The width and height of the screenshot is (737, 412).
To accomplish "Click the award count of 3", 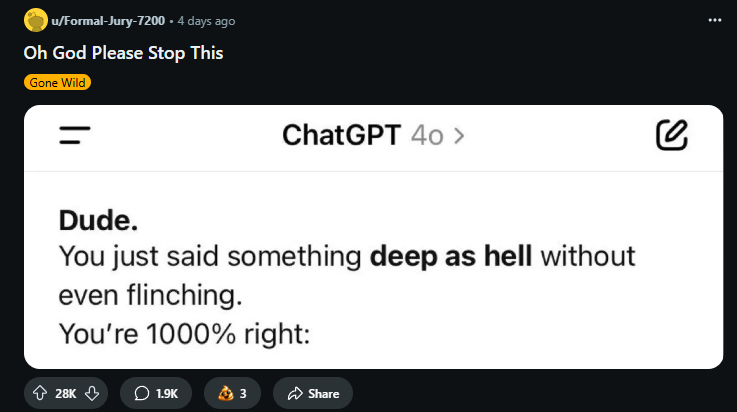I will pyautogui.click(x=243, y=394).
